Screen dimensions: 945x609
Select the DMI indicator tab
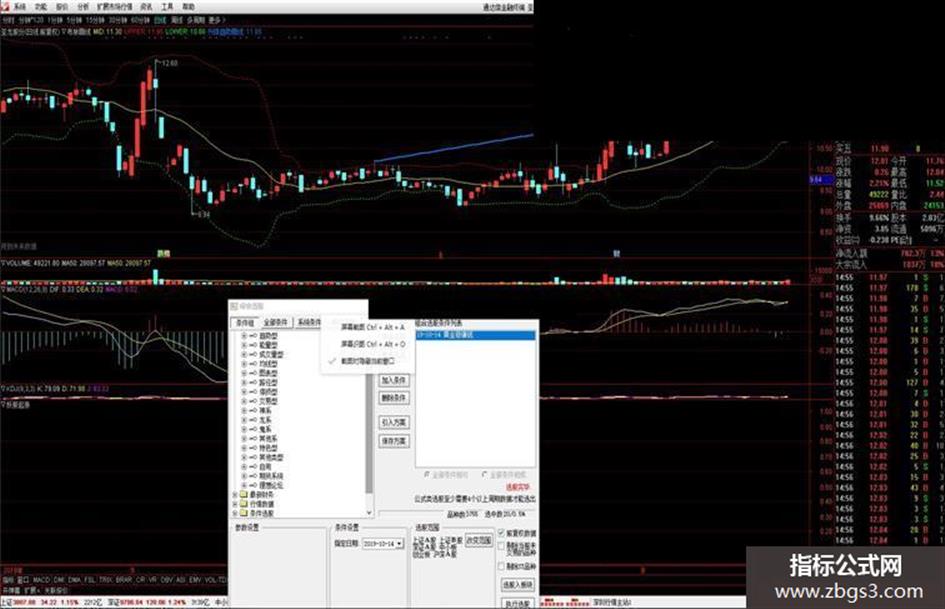(59, 579)
